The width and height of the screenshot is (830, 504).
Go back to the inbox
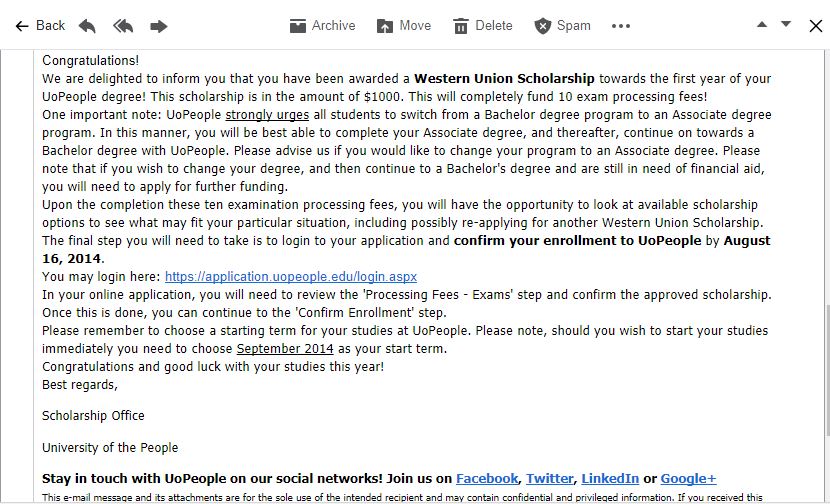click(x=40, y=26)
